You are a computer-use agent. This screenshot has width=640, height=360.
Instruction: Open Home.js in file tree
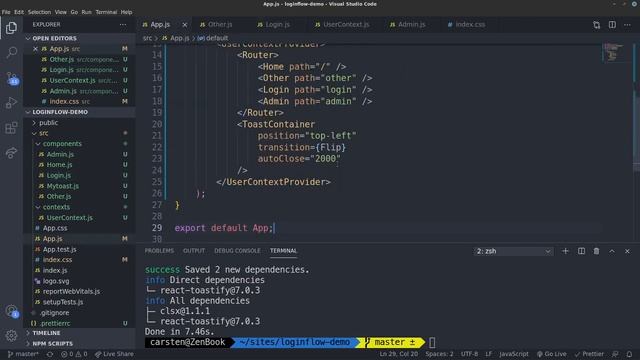pos(59,164)
